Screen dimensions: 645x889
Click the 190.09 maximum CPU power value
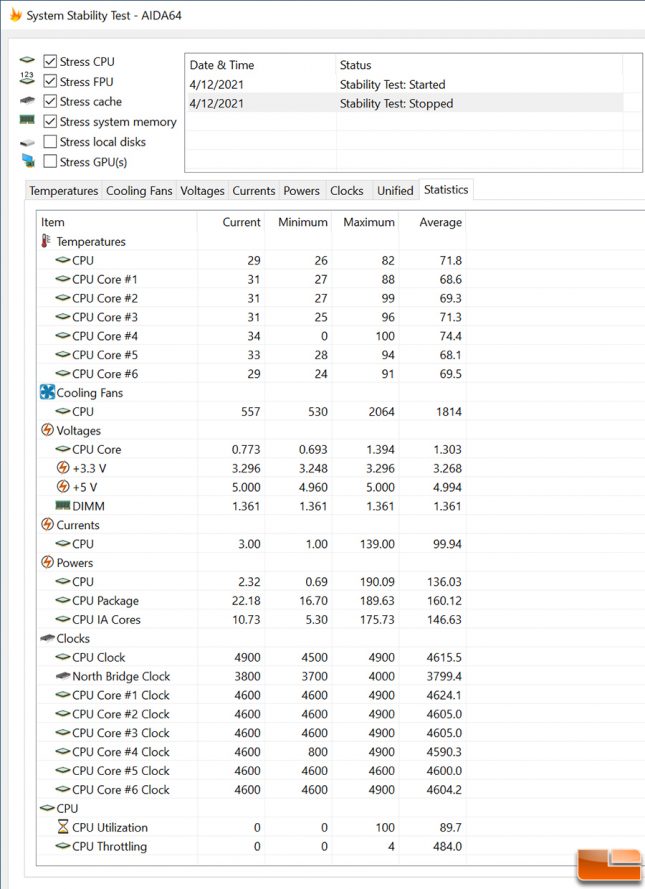[x=377, y=582]
